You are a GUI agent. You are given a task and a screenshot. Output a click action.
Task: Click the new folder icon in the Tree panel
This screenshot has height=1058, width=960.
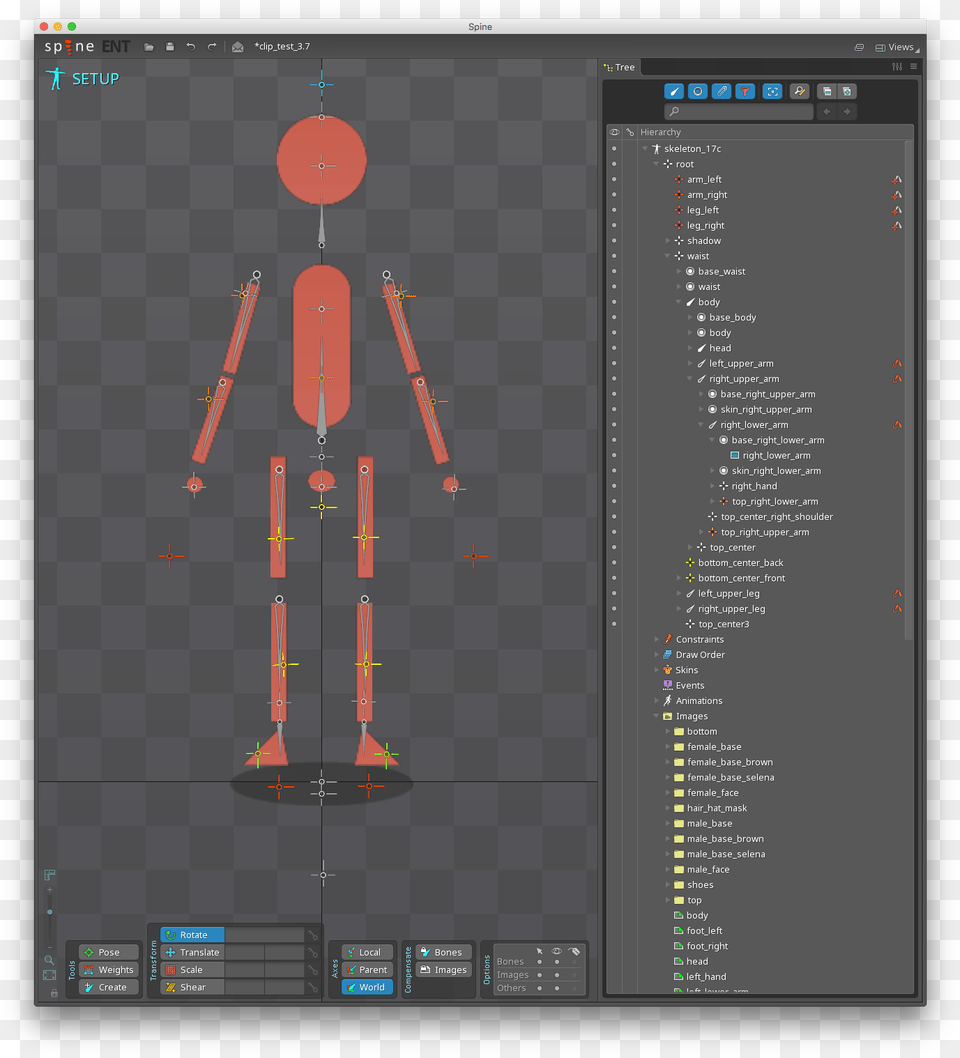826,91
